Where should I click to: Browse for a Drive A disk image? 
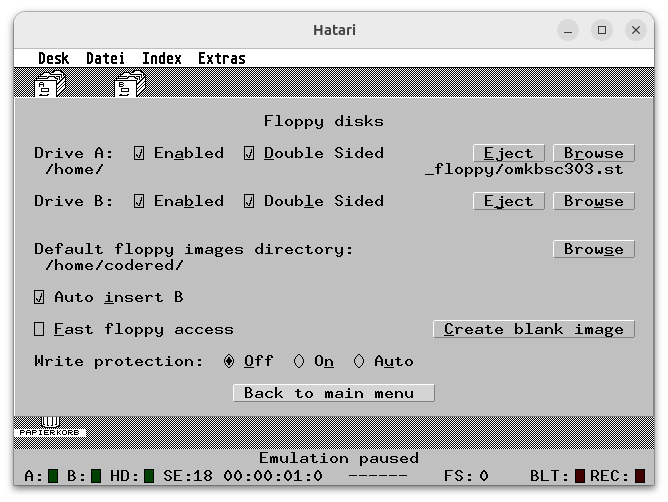pos(594,153)
